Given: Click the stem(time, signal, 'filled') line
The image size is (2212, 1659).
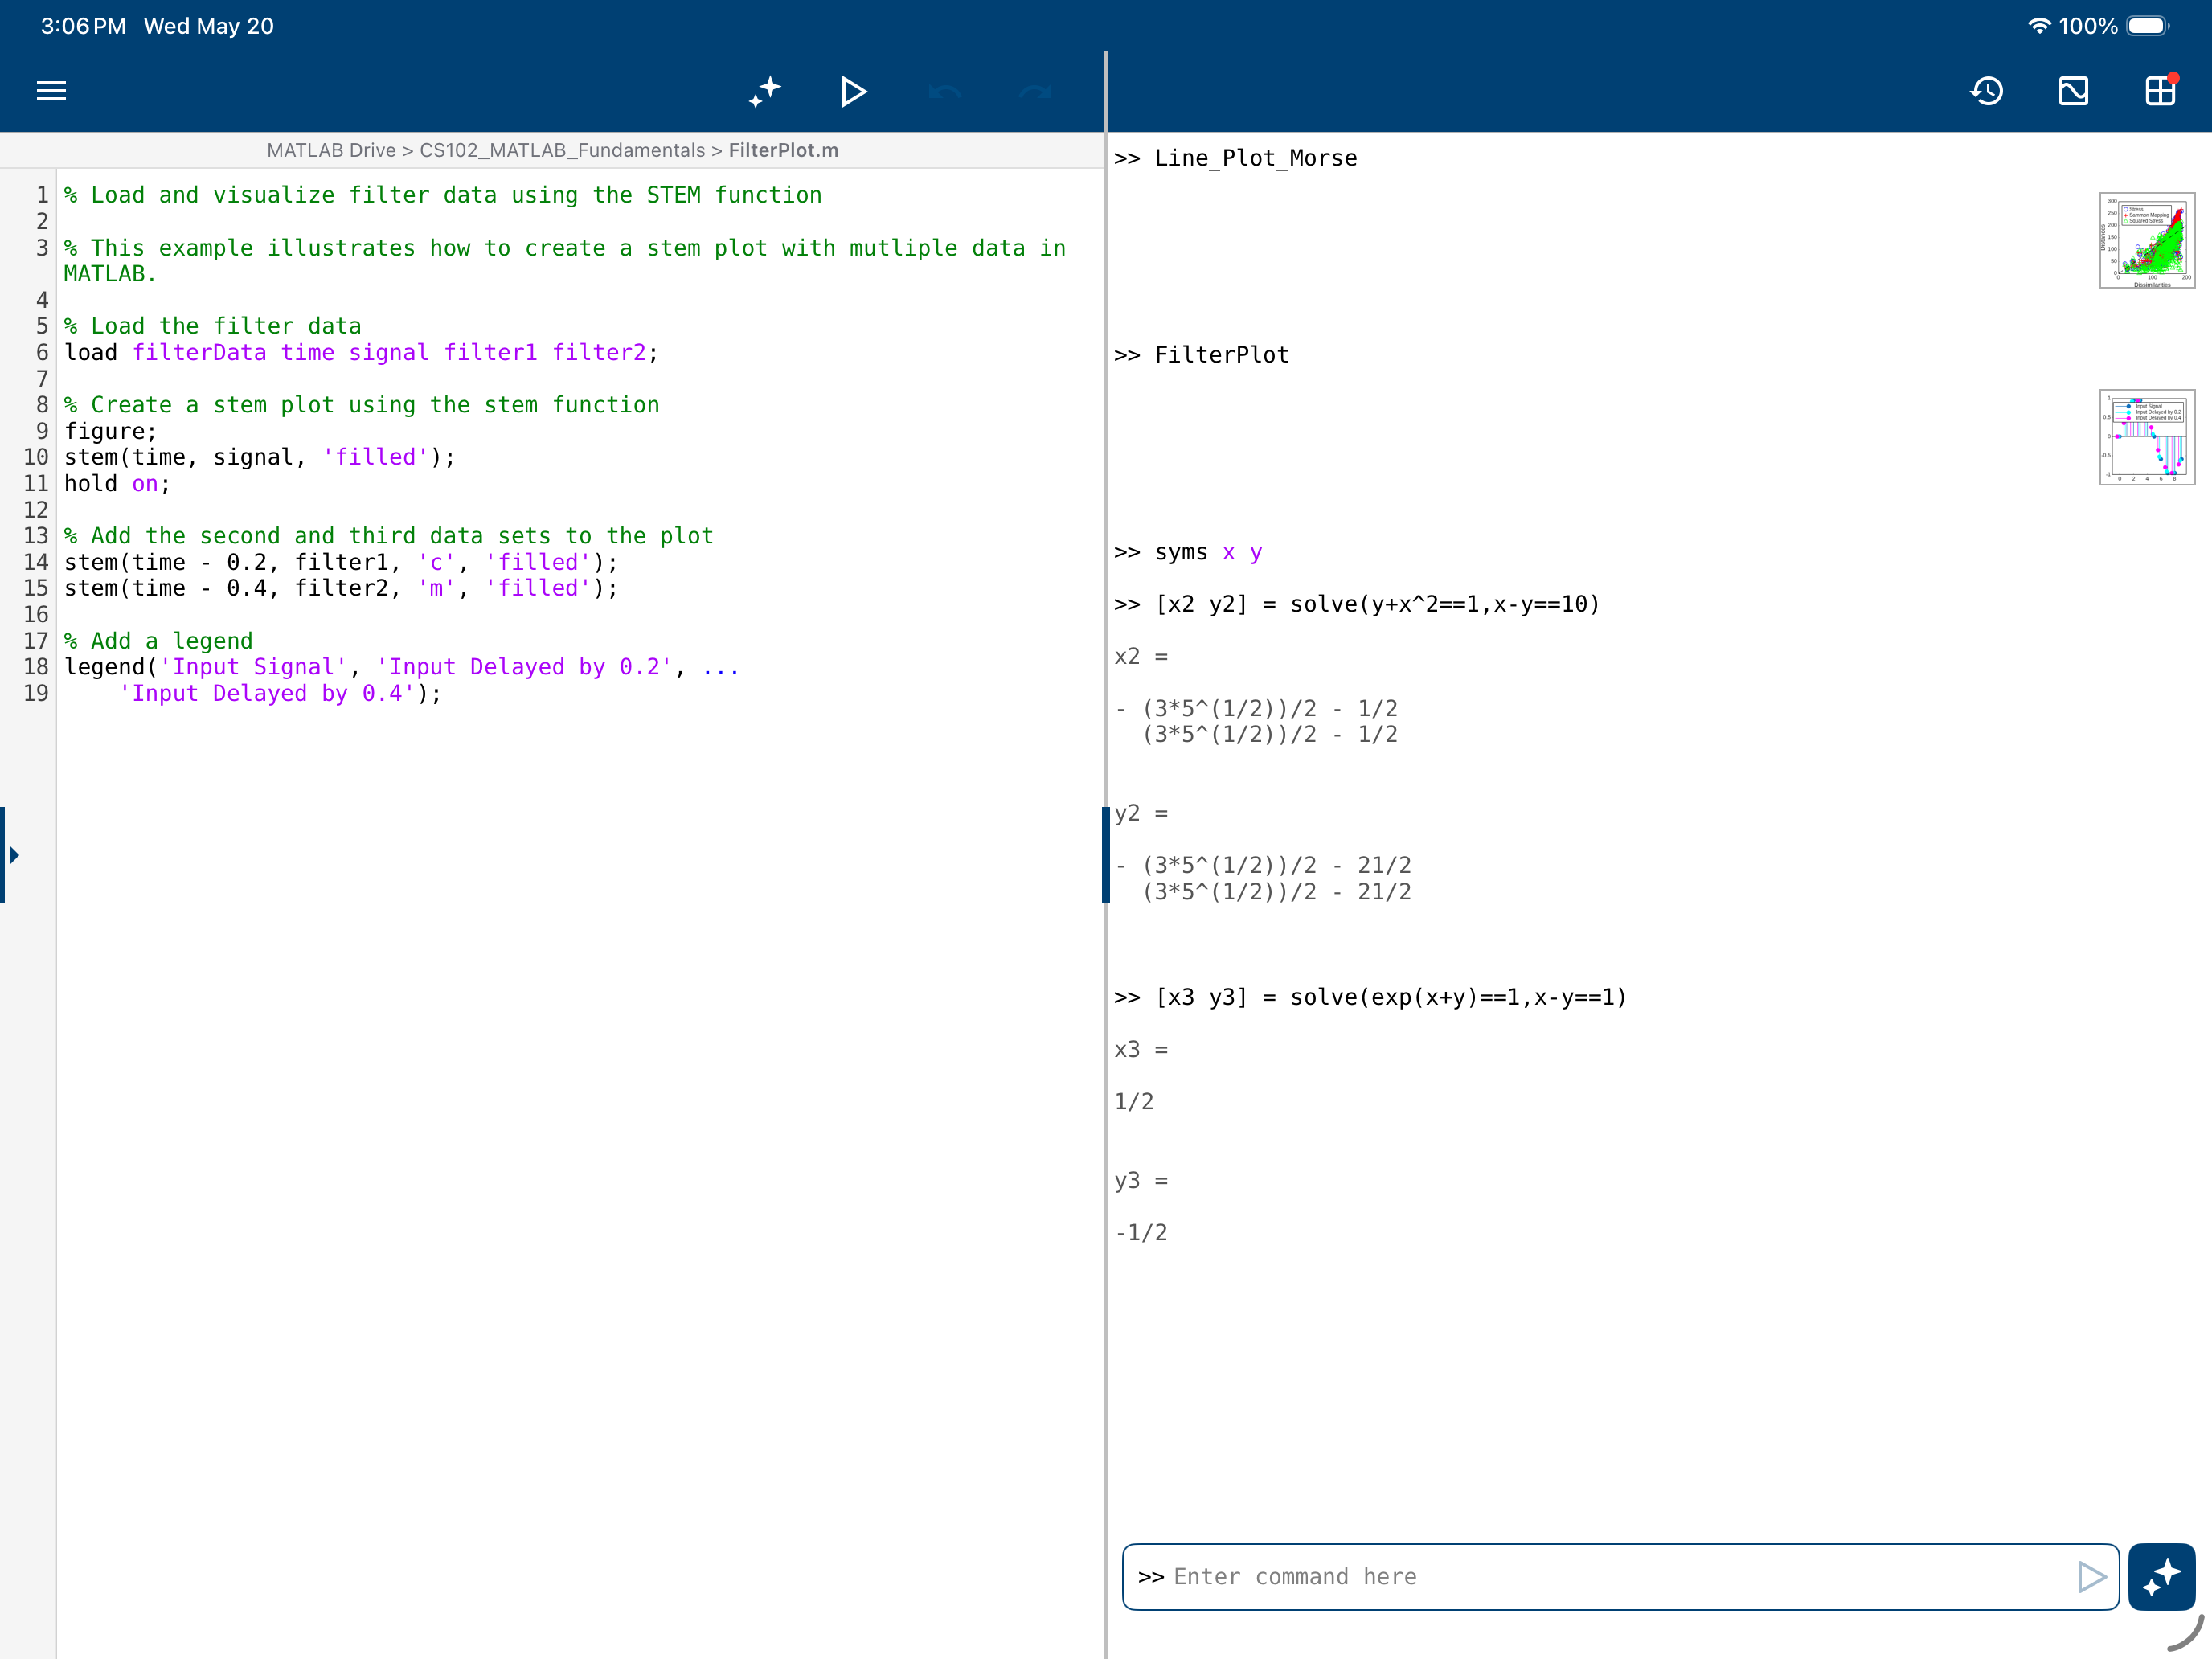Looking at the screenshot, I should click(x=260, y=457).
